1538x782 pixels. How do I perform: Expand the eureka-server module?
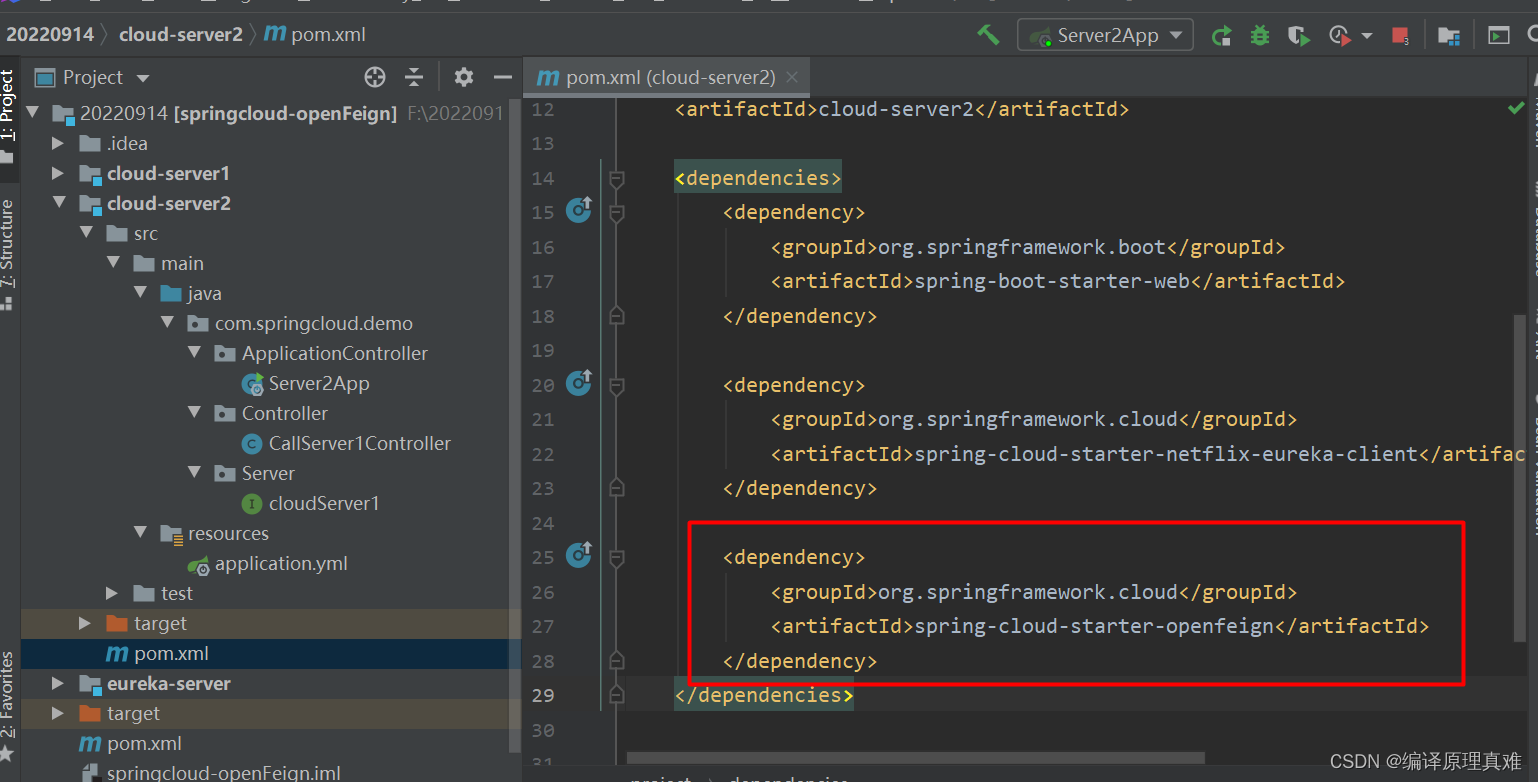click(58, 683)
